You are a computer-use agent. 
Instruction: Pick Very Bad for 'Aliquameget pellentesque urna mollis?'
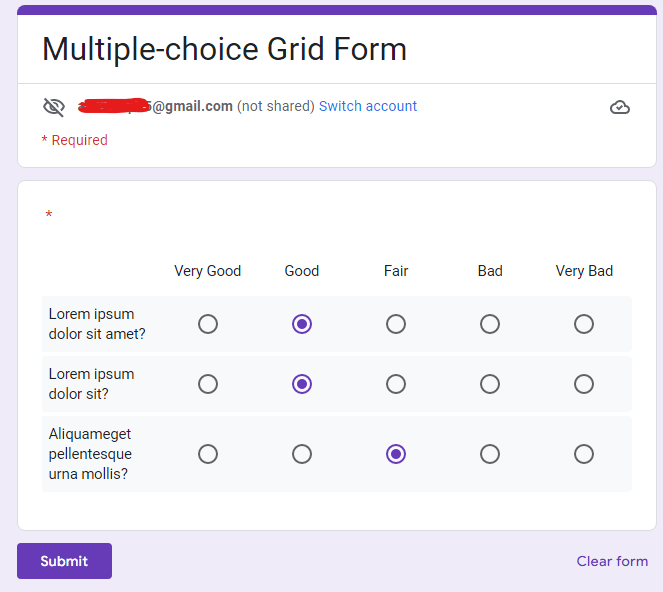tap(584, 454)
